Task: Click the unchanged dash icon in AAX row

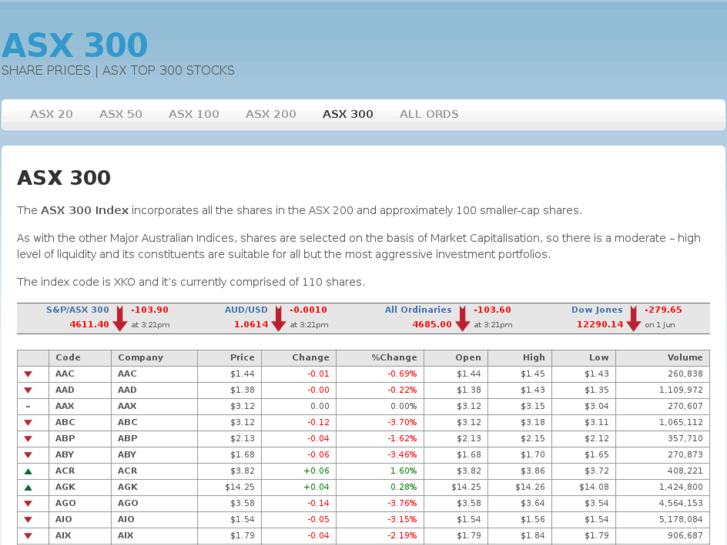Action: pyautogui.click(x=28, y=406)
